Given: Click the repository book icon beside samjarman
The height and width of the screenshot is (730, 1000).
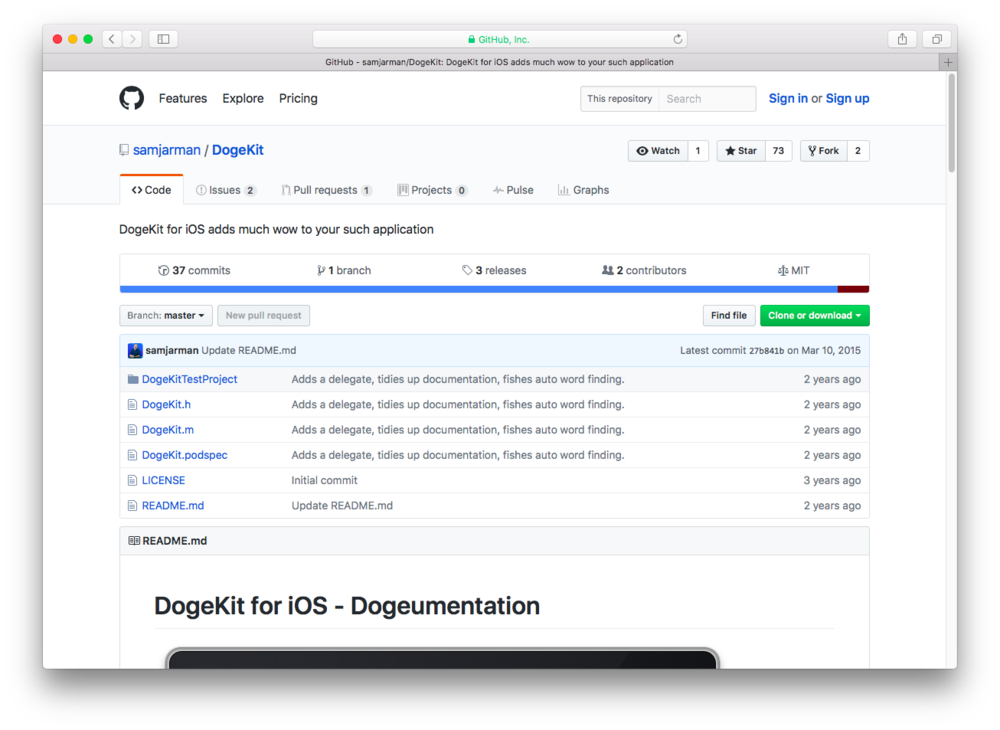Looking at the screenshot, I should coord(124,150).
